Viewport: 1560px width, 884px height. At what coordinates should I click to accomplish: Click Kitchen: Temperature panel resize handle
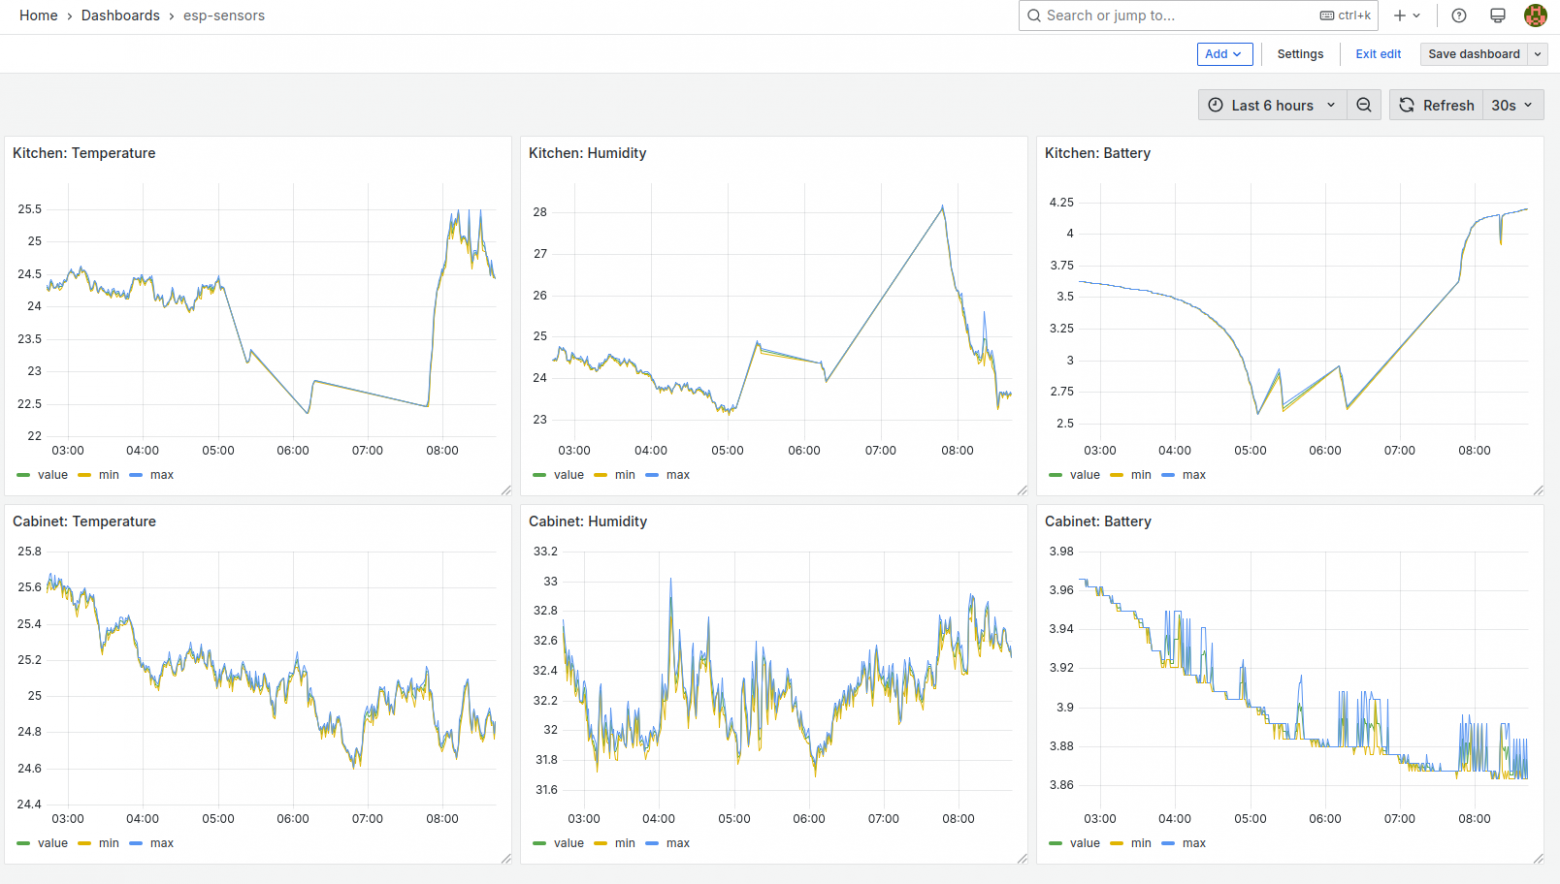point(506,490)
